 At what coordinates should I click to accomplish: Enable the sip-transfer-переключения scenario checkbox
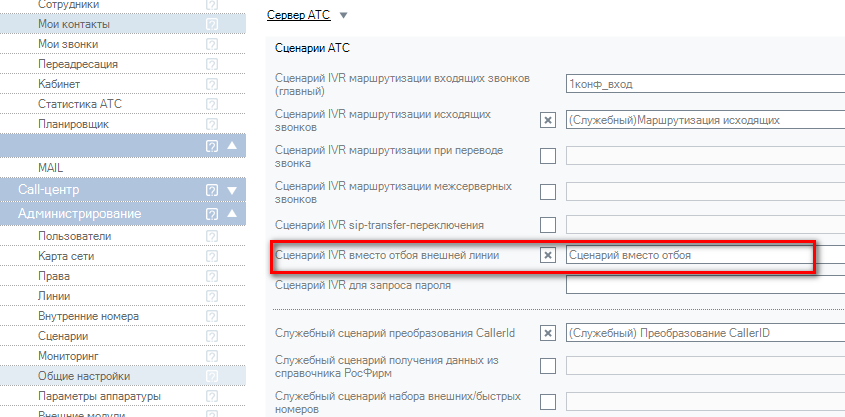point(547,224)
